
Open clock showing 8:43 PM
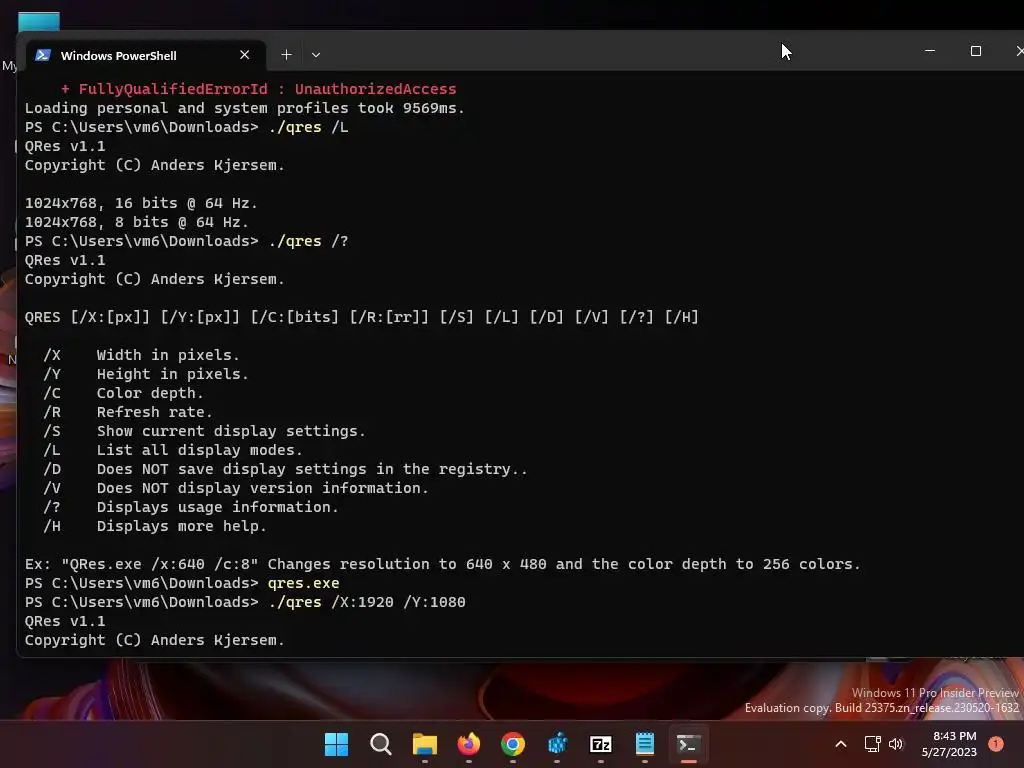(x=949, y=744)
